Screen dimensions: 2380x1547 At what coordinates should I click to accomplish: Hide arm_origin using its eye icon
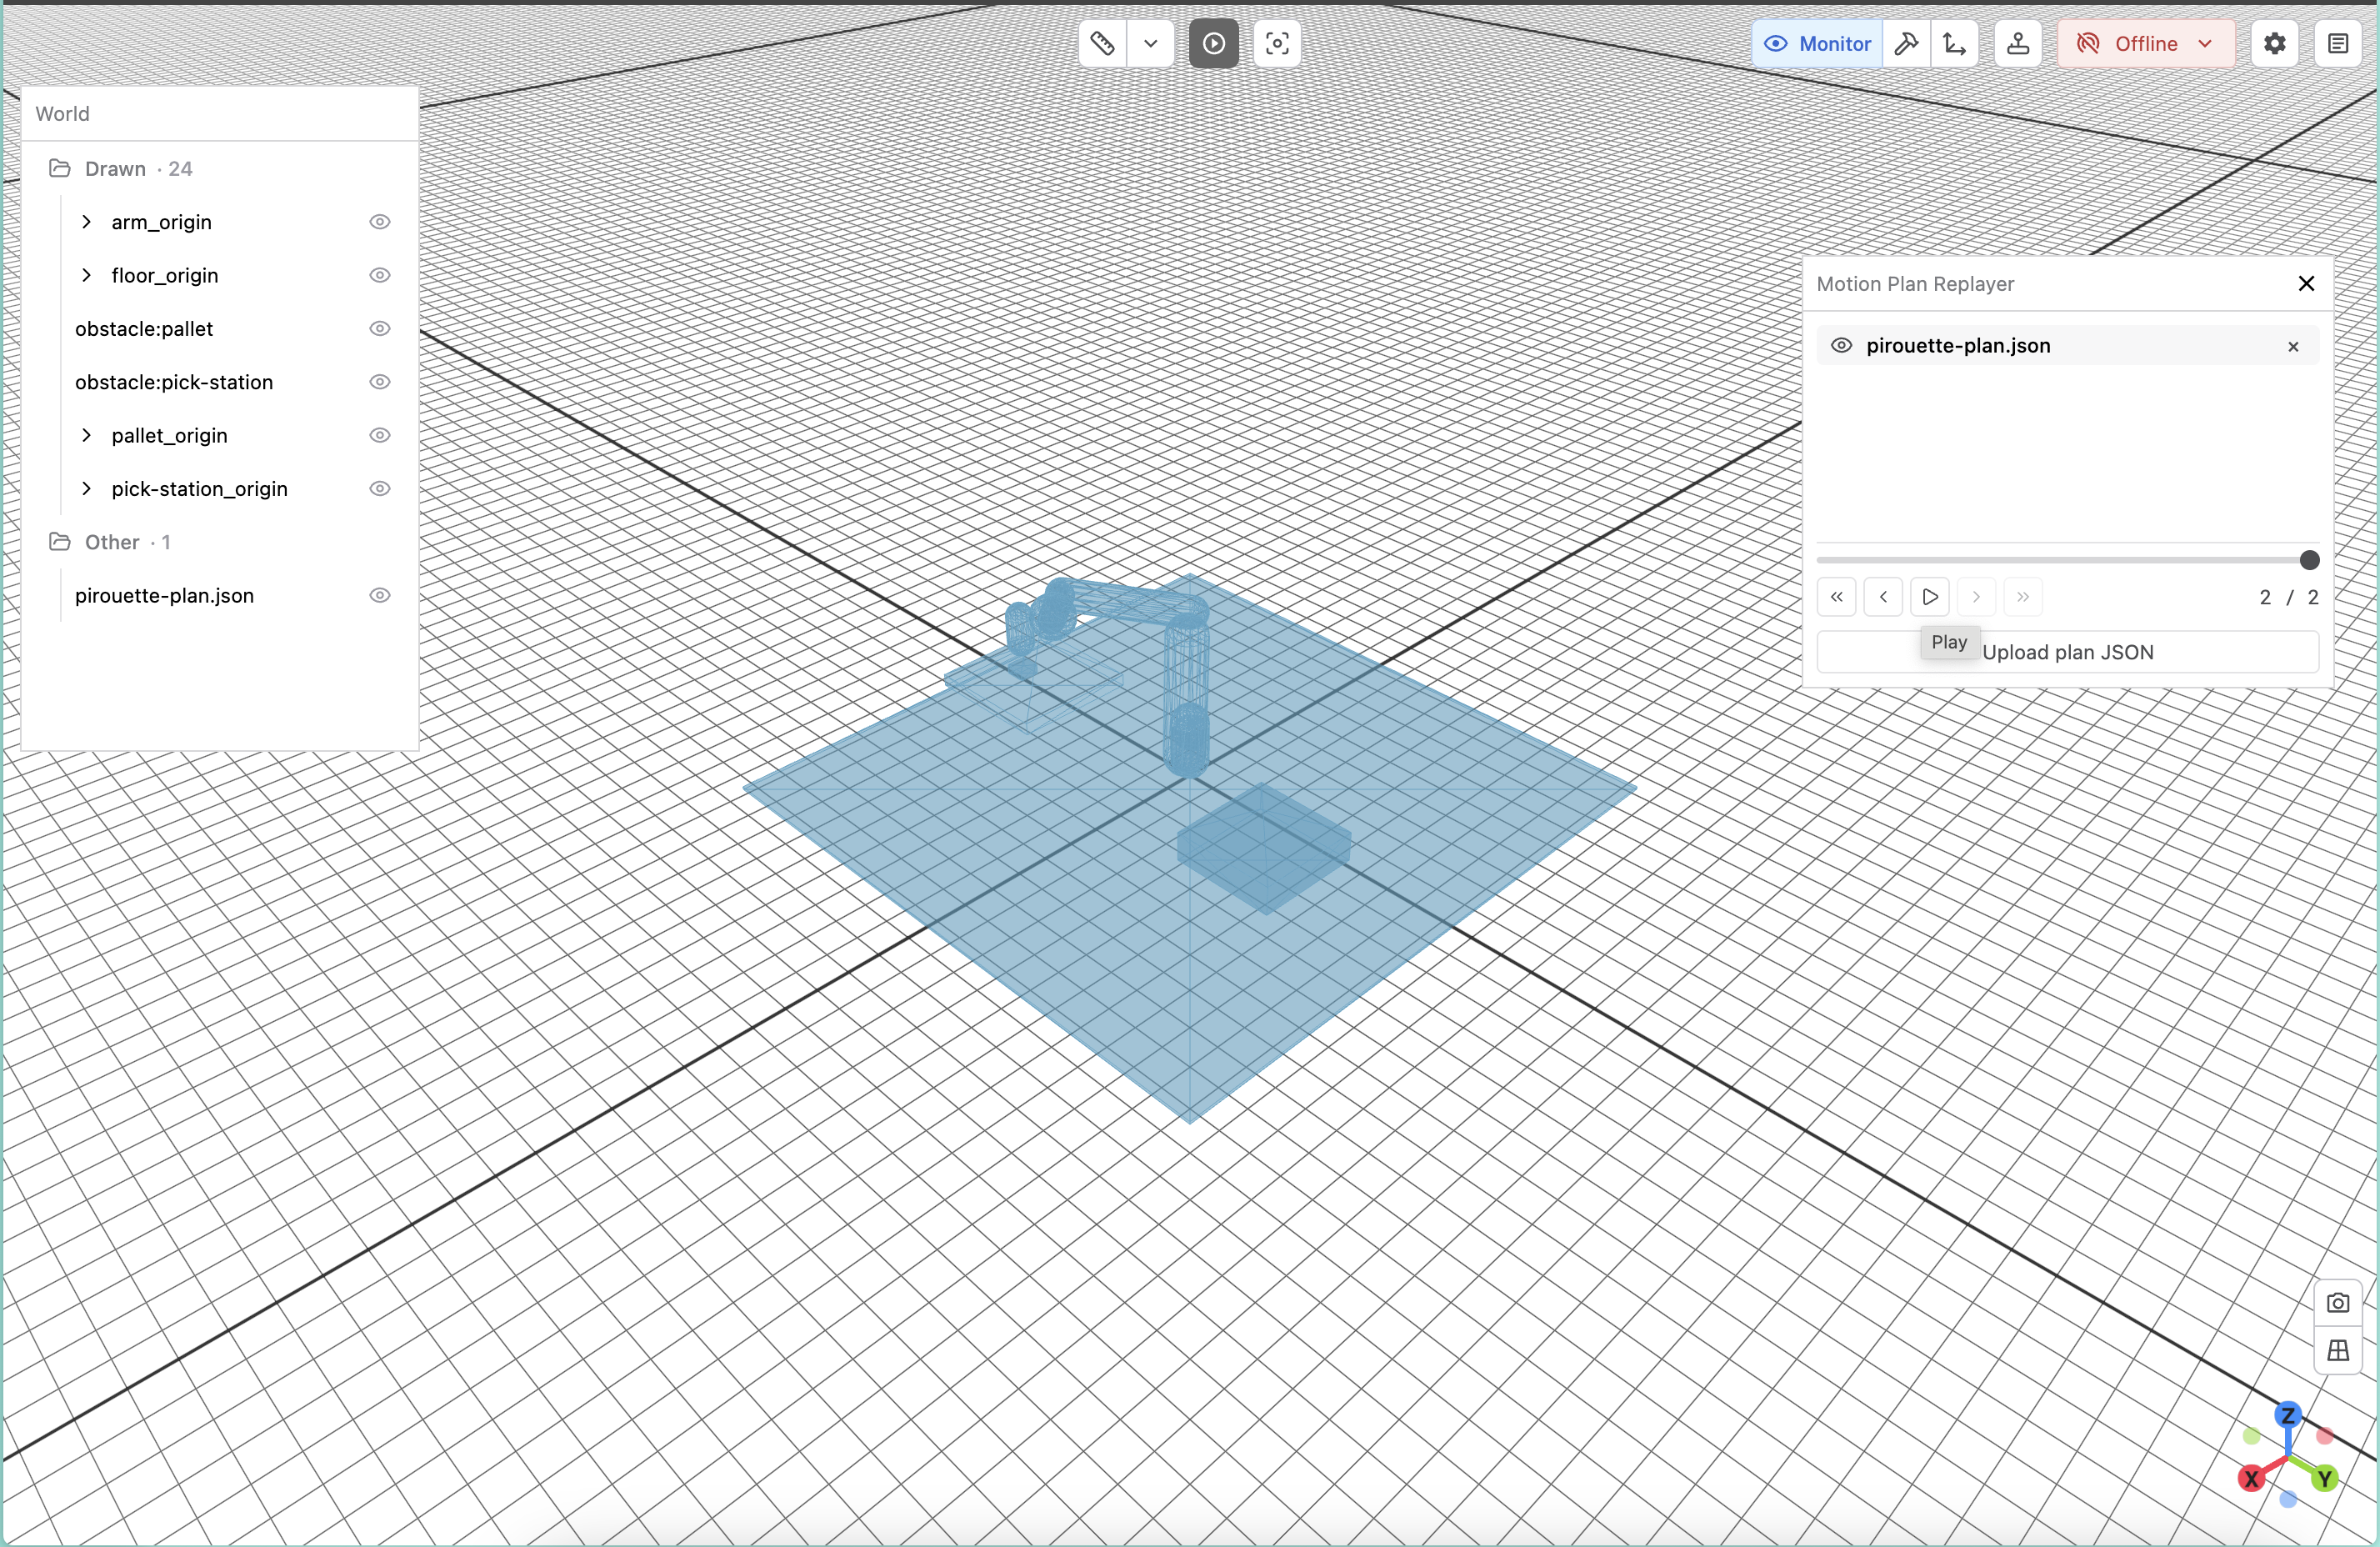tap(380, 222)
